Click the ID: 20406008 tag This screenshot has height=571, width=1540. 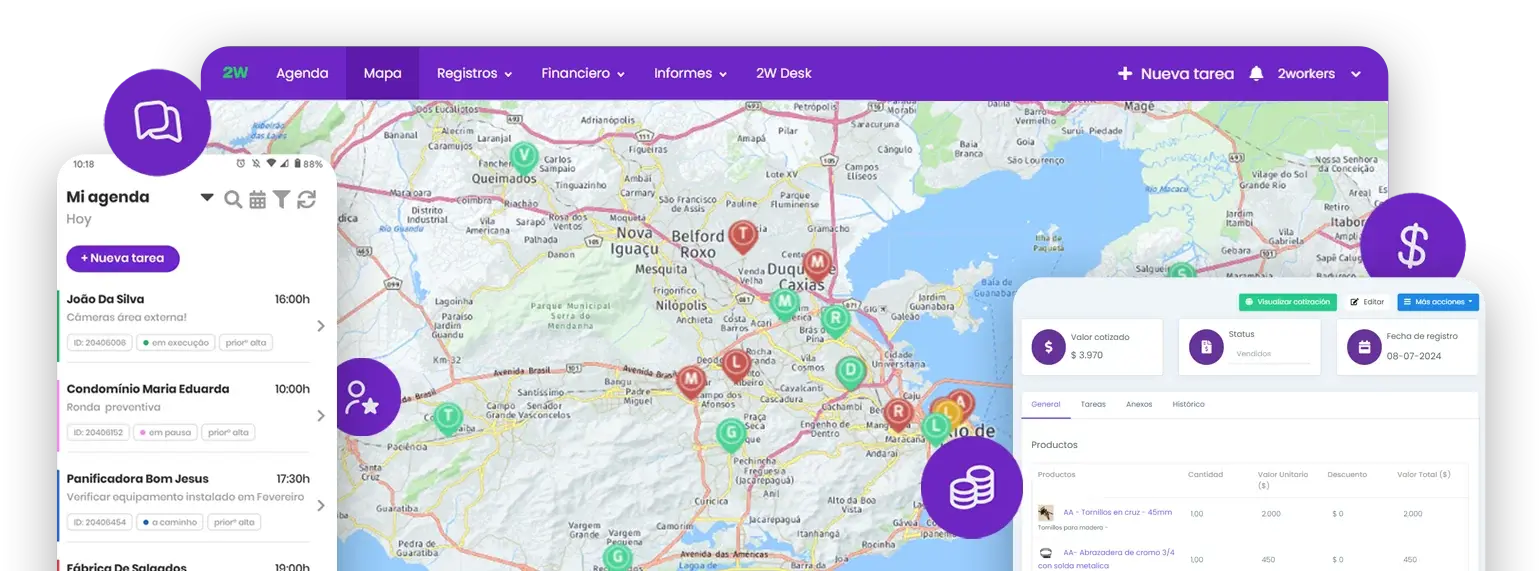tap(99, 342)
